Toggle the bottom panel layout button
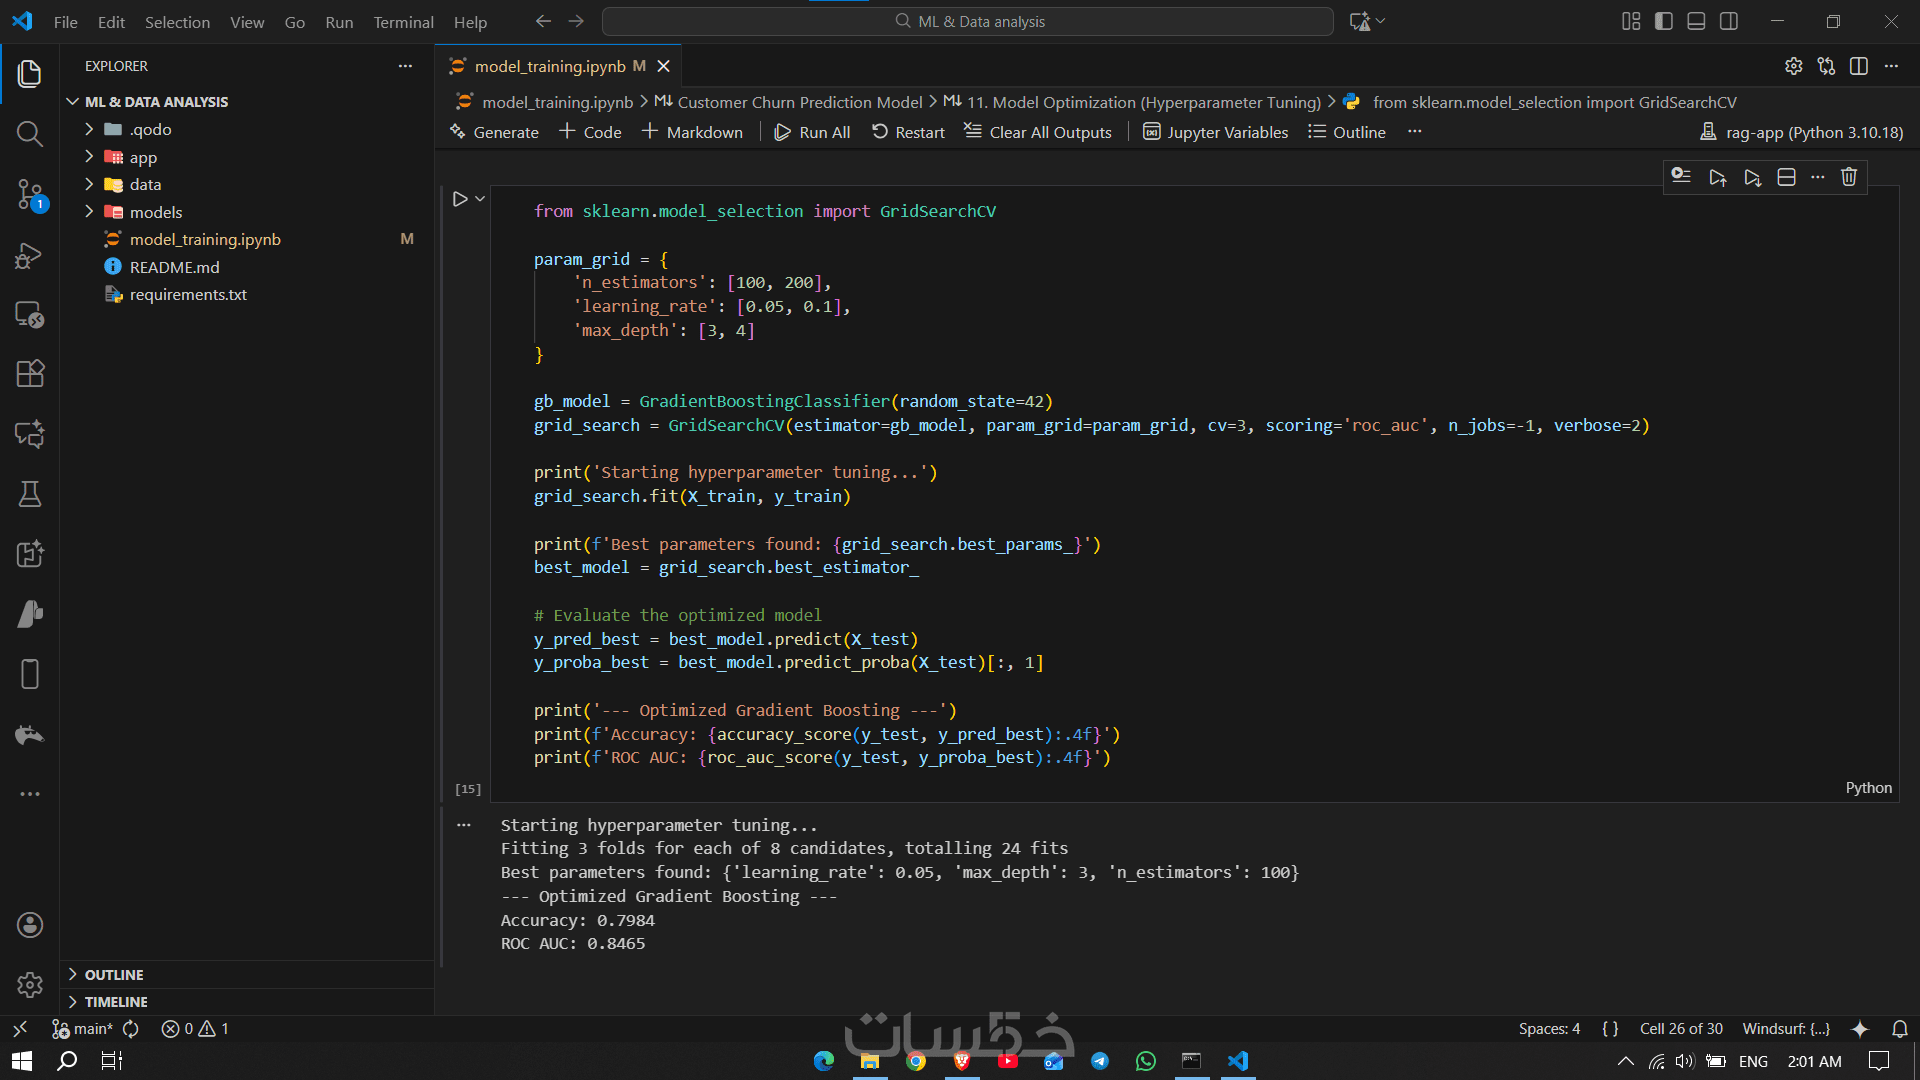This screenshot has width=1920, height=1080. click(1696, 21)
